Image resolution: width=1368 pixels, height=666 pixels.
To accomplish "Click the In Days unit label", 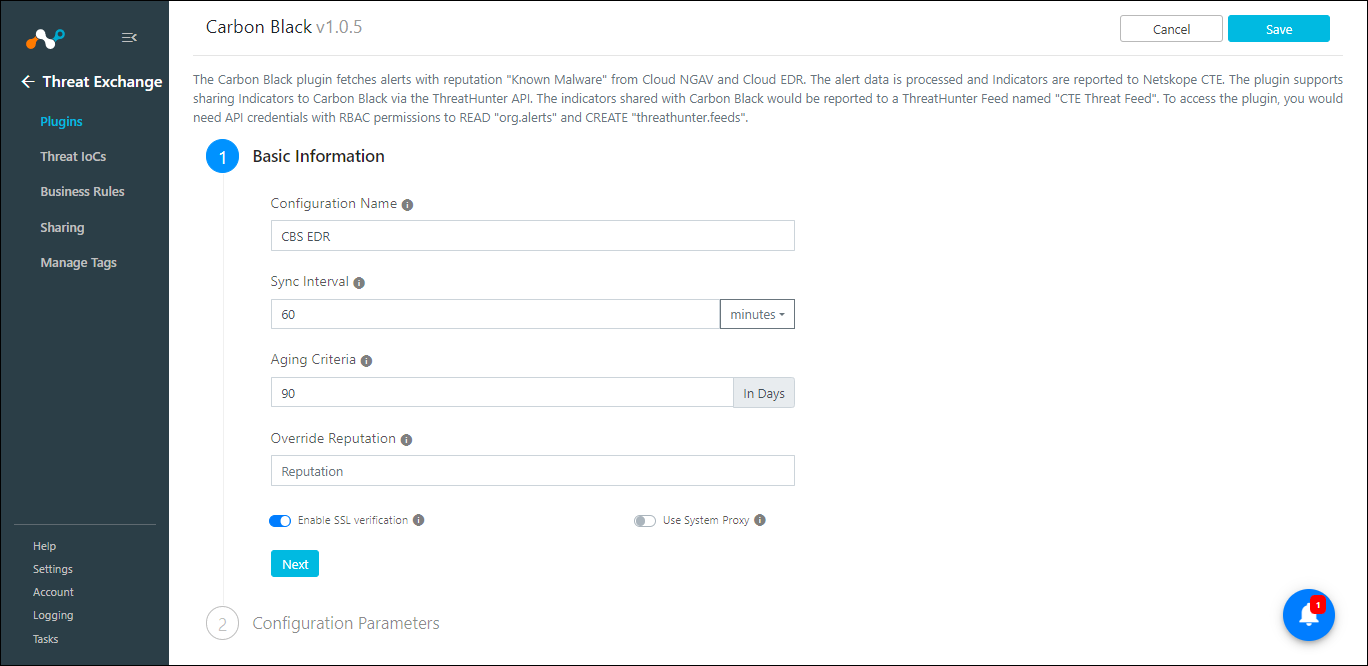I will pos(764,393).
